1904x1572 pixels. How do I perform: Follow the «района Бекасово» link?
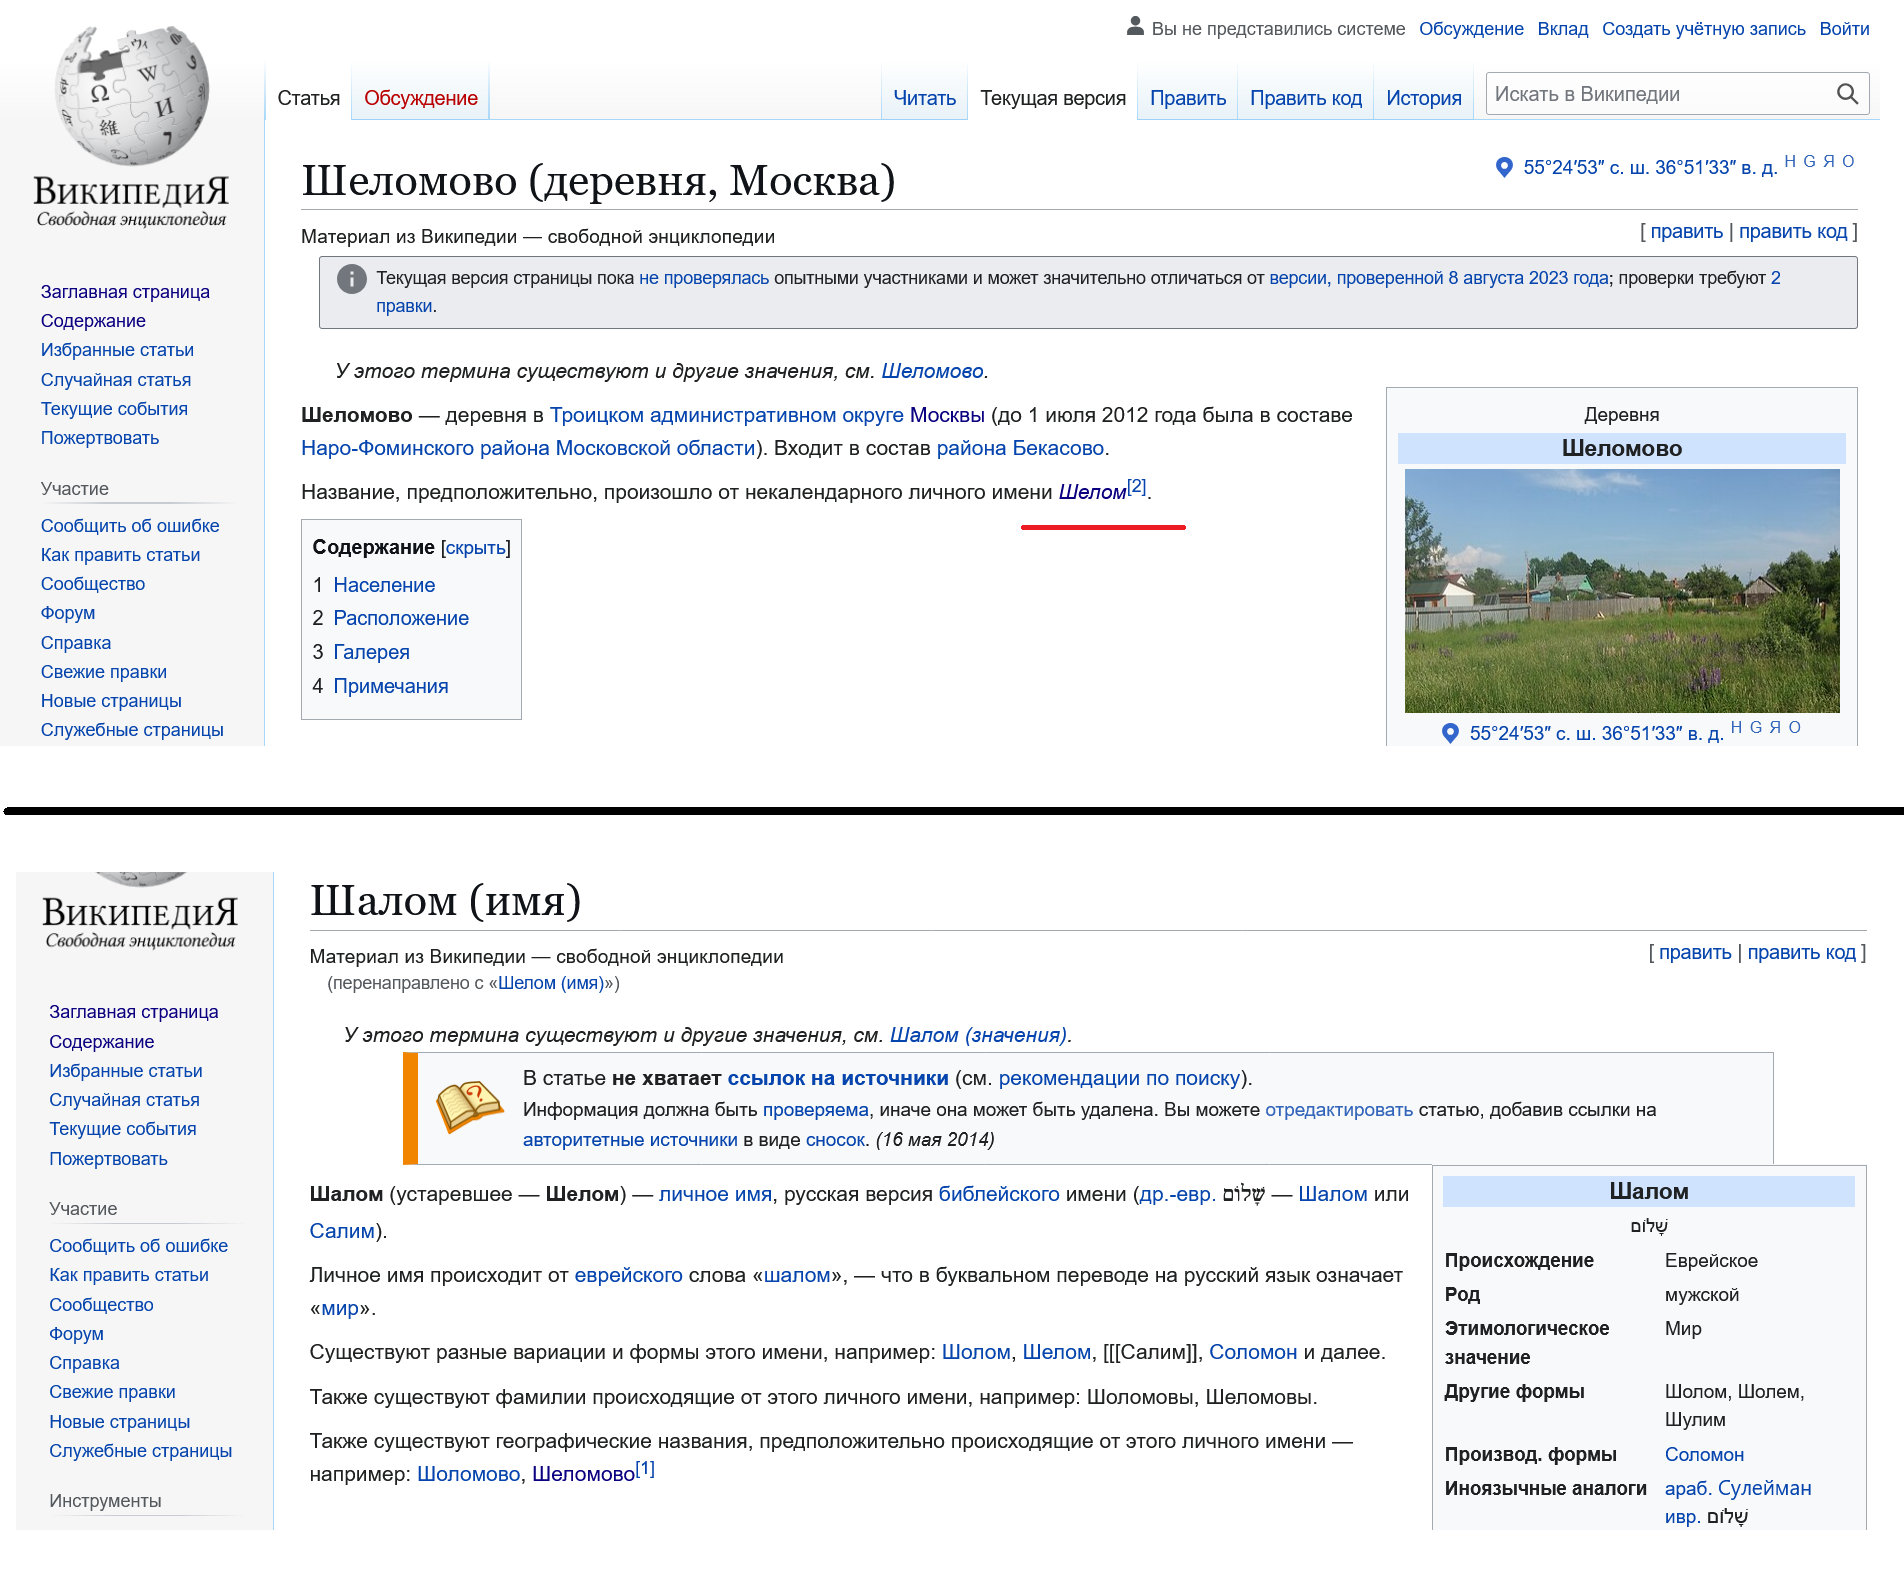coord(1020,448)
